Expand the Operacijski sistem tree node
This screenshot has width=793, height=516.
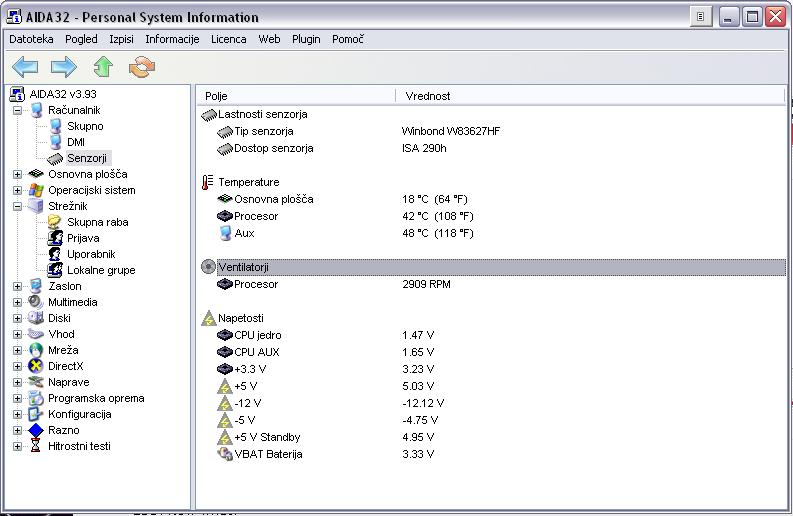point(17,191)
